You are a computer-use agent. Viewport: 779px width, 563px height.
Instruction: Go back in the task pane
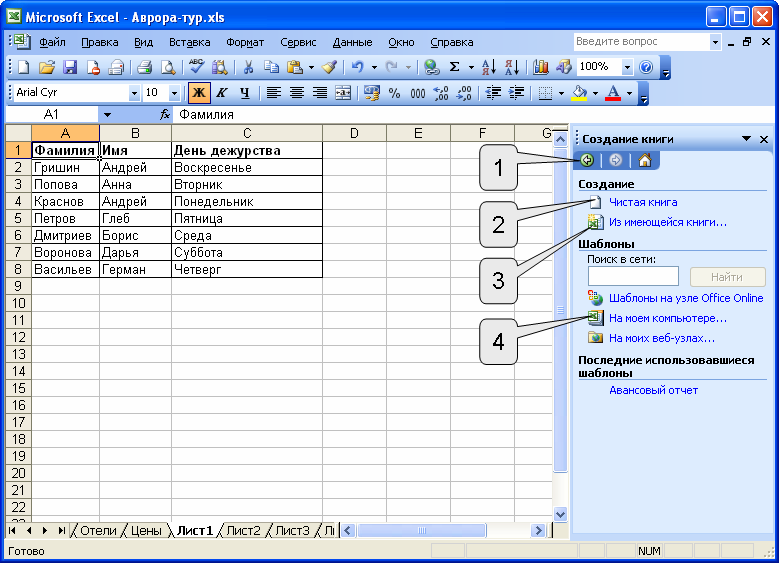[587, 160]
